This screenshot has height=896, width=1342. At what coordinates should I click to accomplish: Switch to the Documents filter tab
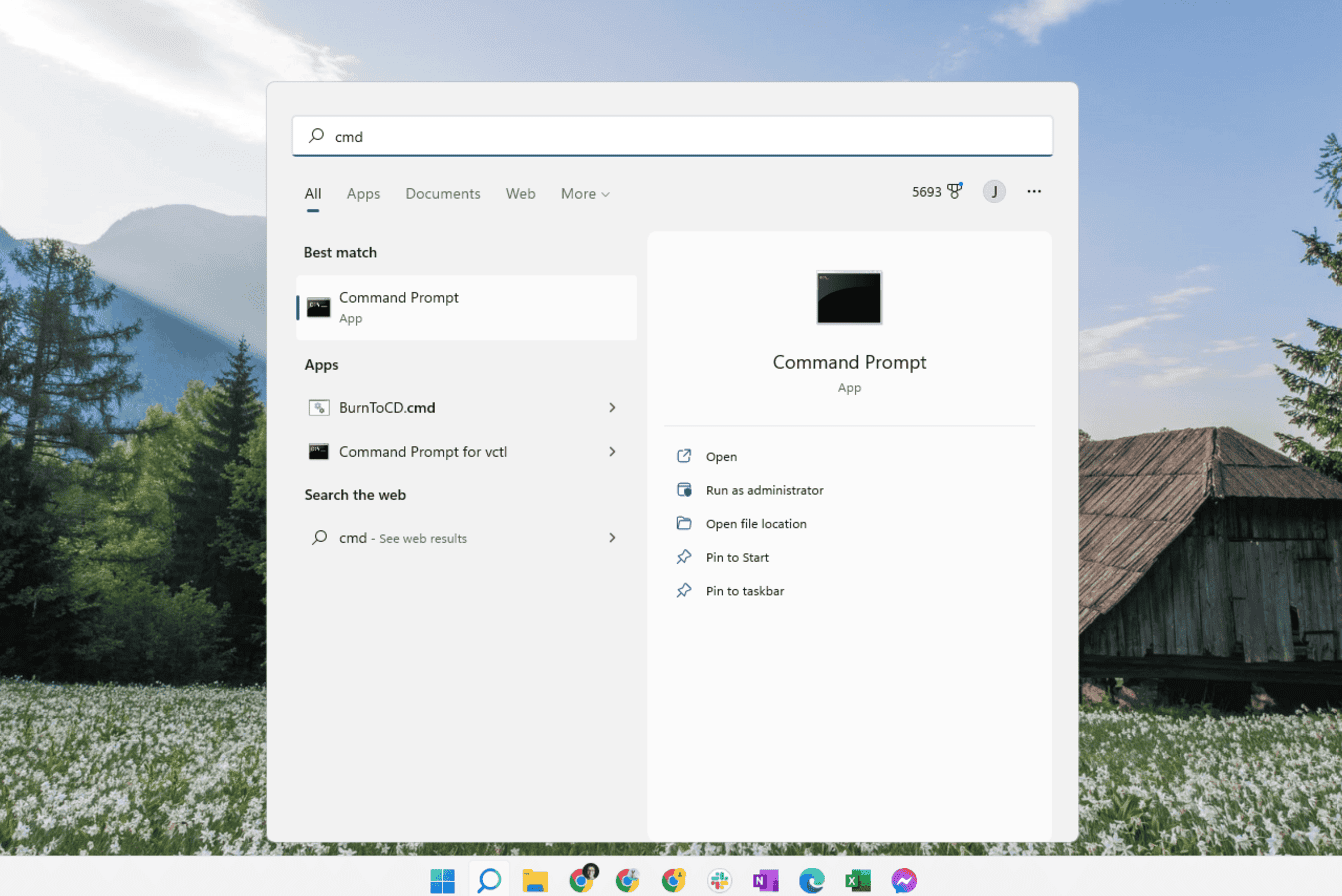tap(443, 194)
